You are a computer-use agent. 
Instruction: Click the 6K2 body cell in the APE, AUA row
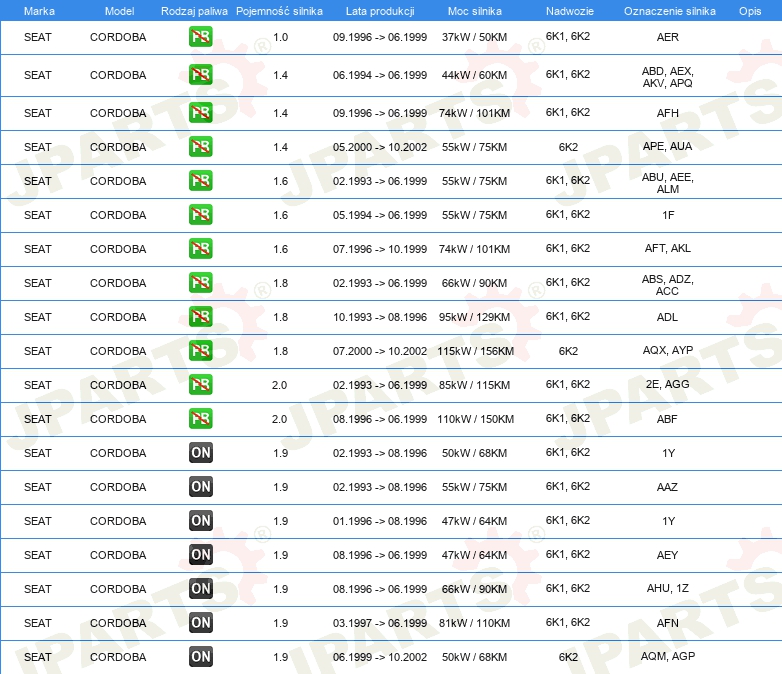568,147
